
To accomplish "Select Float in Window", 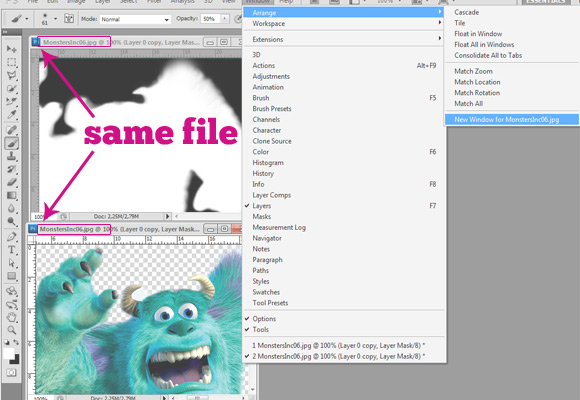I will click(x=512, y=34).
